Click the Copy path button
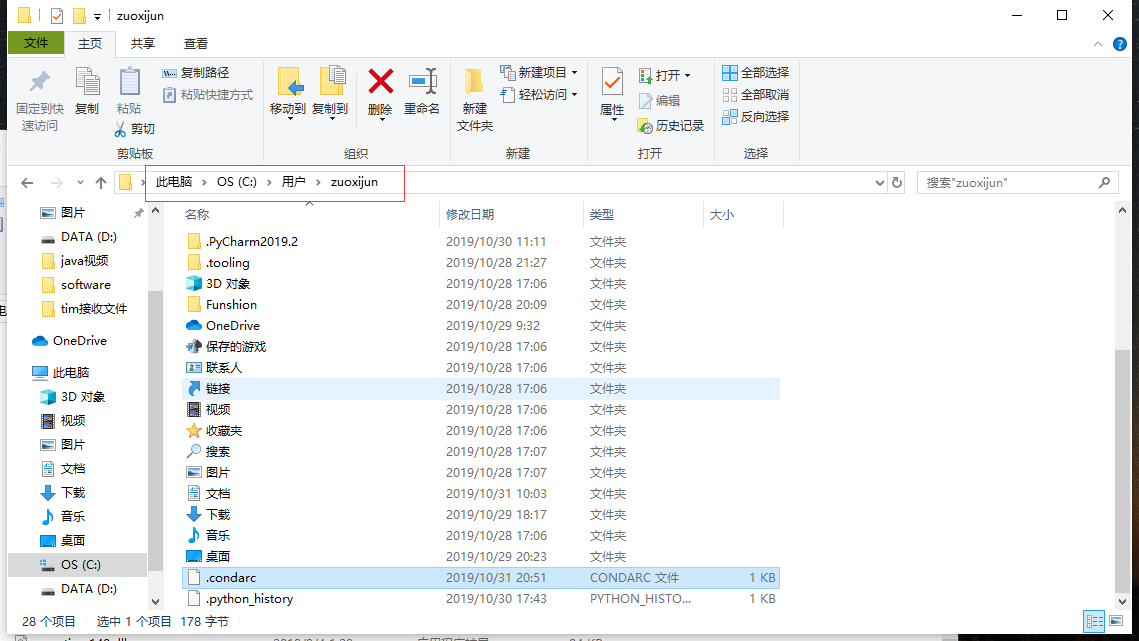1139x641 pixels. point(195,73)
